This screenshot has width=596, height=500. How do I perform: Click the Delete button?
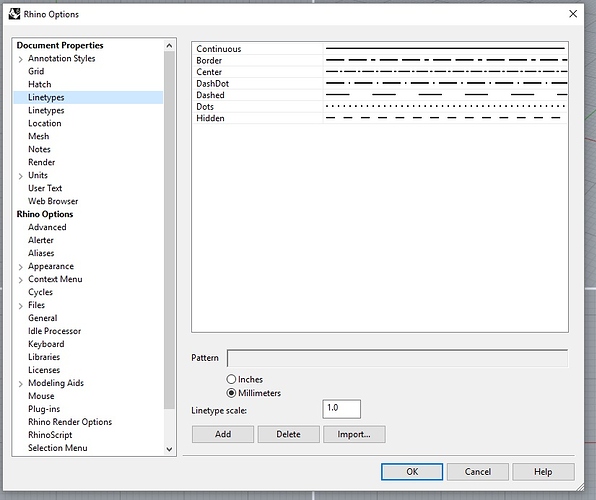[288, 434]
